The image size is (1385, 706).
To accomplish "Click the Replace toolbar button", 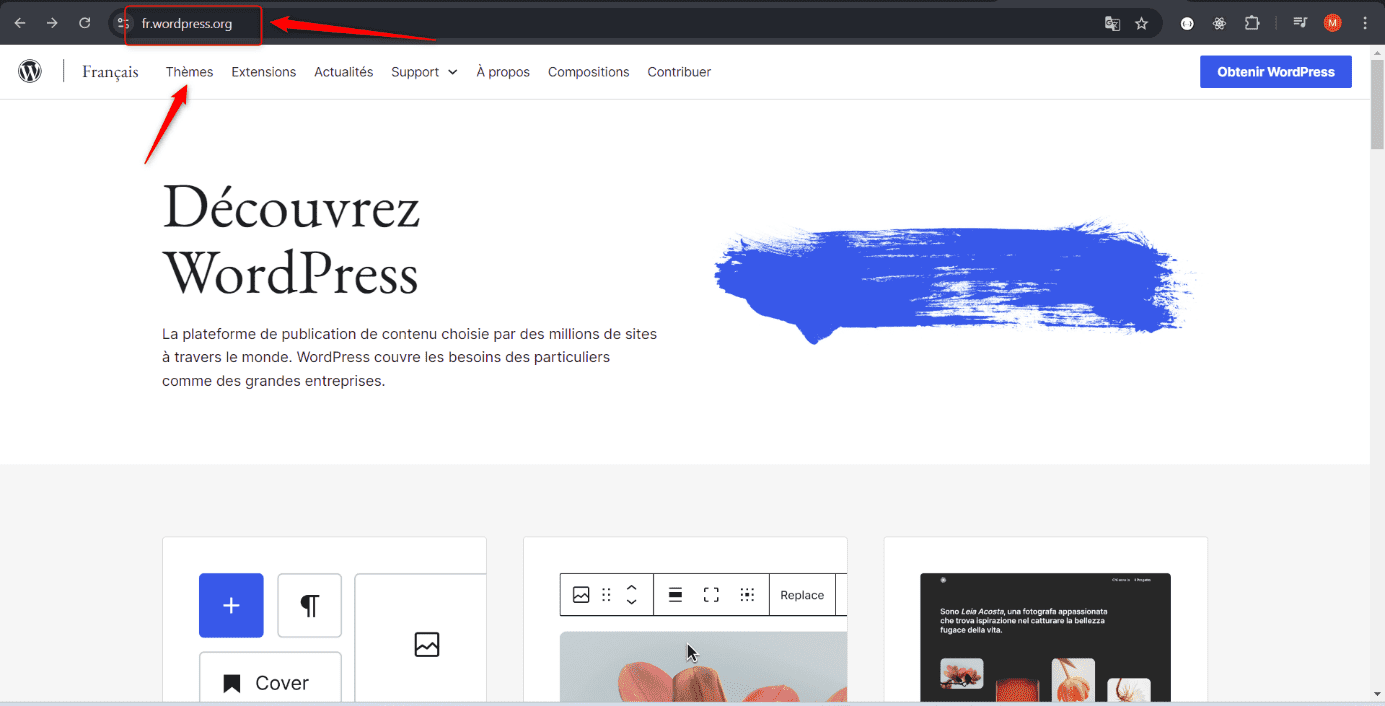I will point(802,595).
